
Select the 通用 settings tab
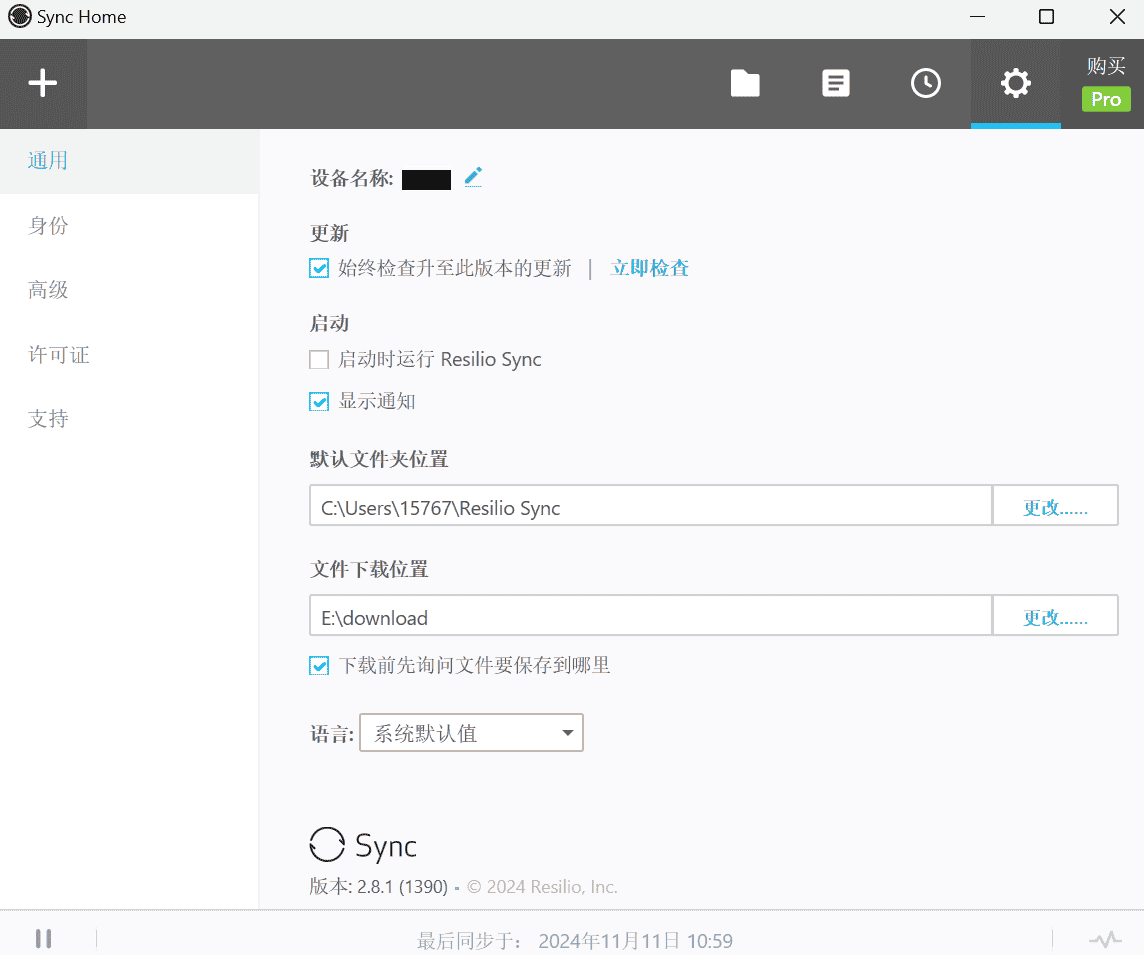click(x=129, y=161)
